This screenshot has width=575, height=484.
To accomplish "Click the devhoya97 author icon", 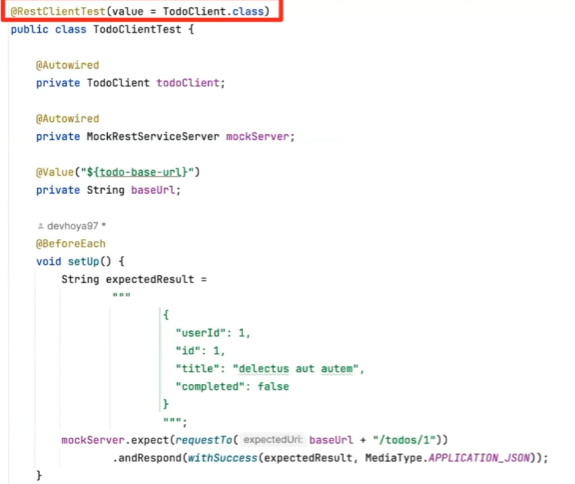I will pyautogui.click(x=40, y=226).
